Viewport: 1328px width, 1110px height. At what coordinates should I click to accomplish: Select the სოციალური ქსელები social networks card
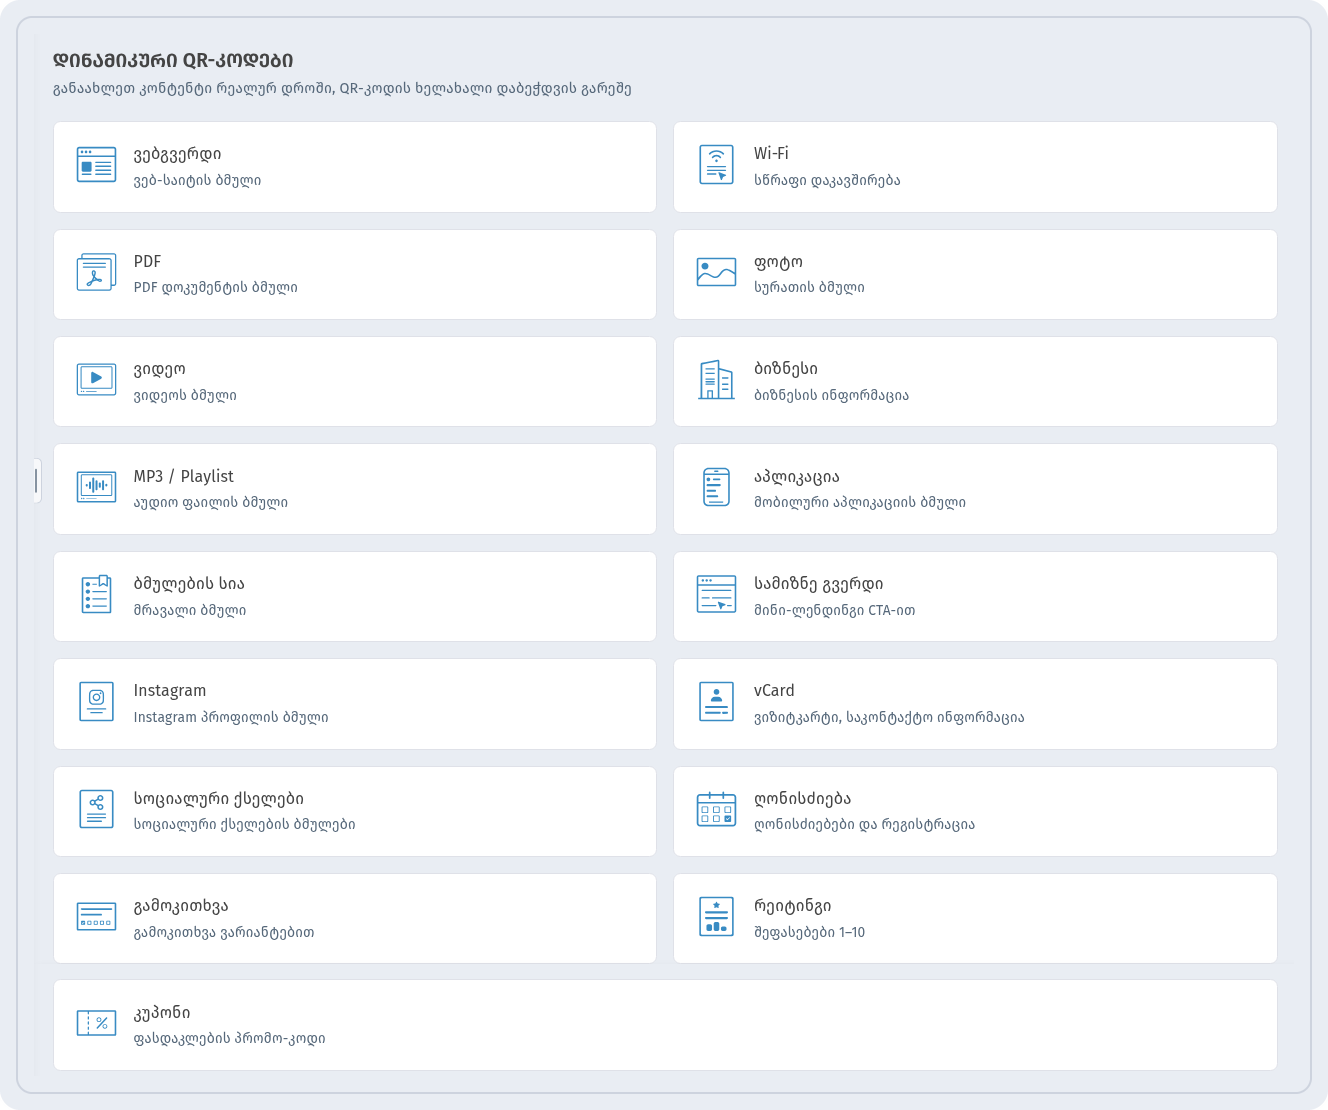355,811
